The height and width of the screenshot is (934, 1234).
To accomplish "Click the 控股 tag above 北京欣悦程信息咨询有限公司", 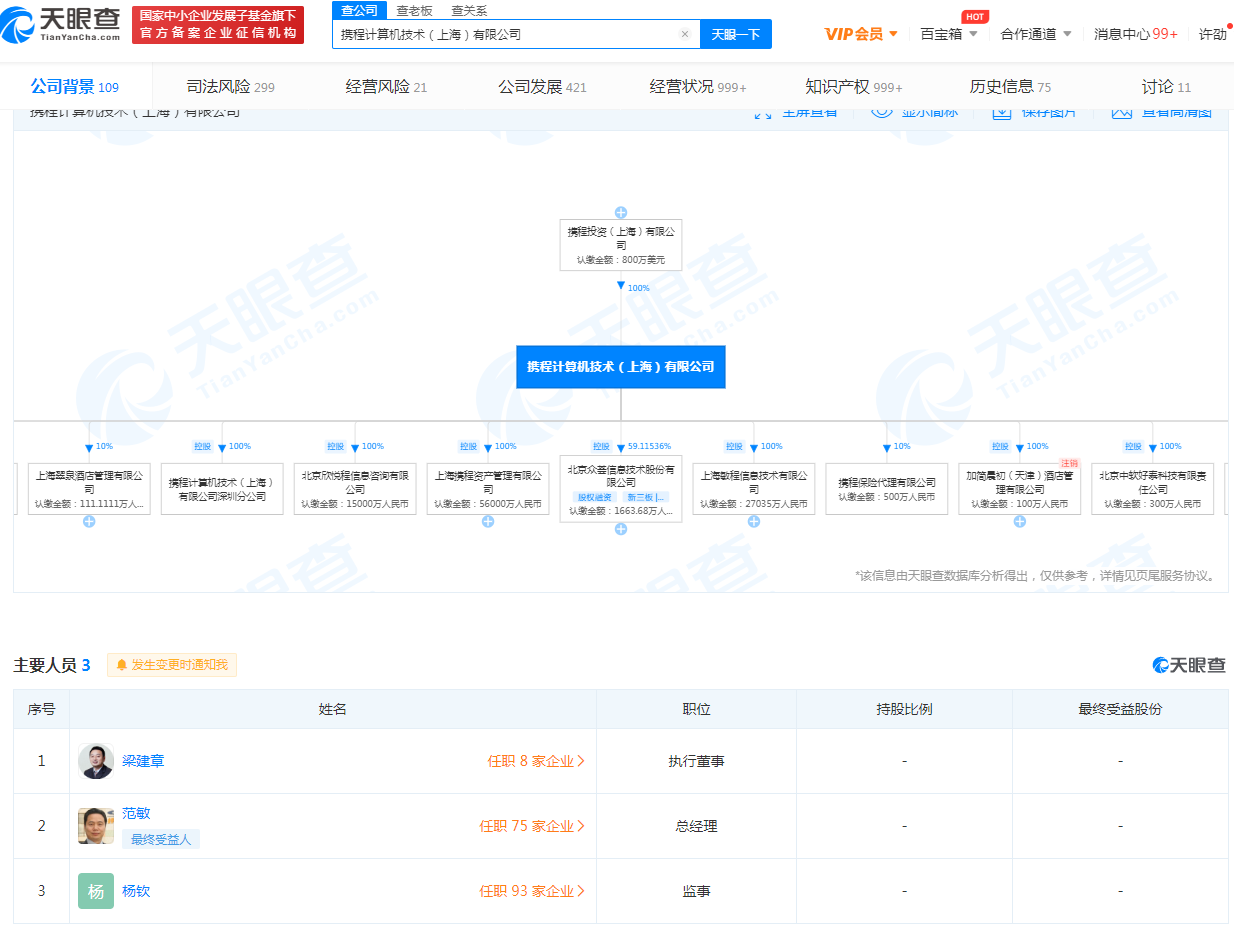I will (x=336, y=447).
